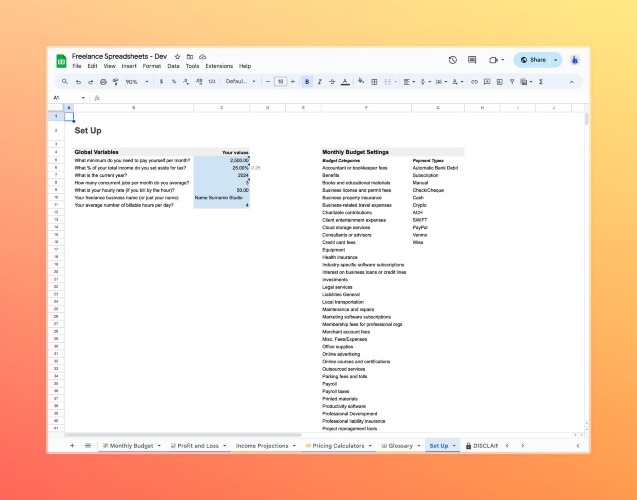Open the comments icon near Share

[472, 60]
